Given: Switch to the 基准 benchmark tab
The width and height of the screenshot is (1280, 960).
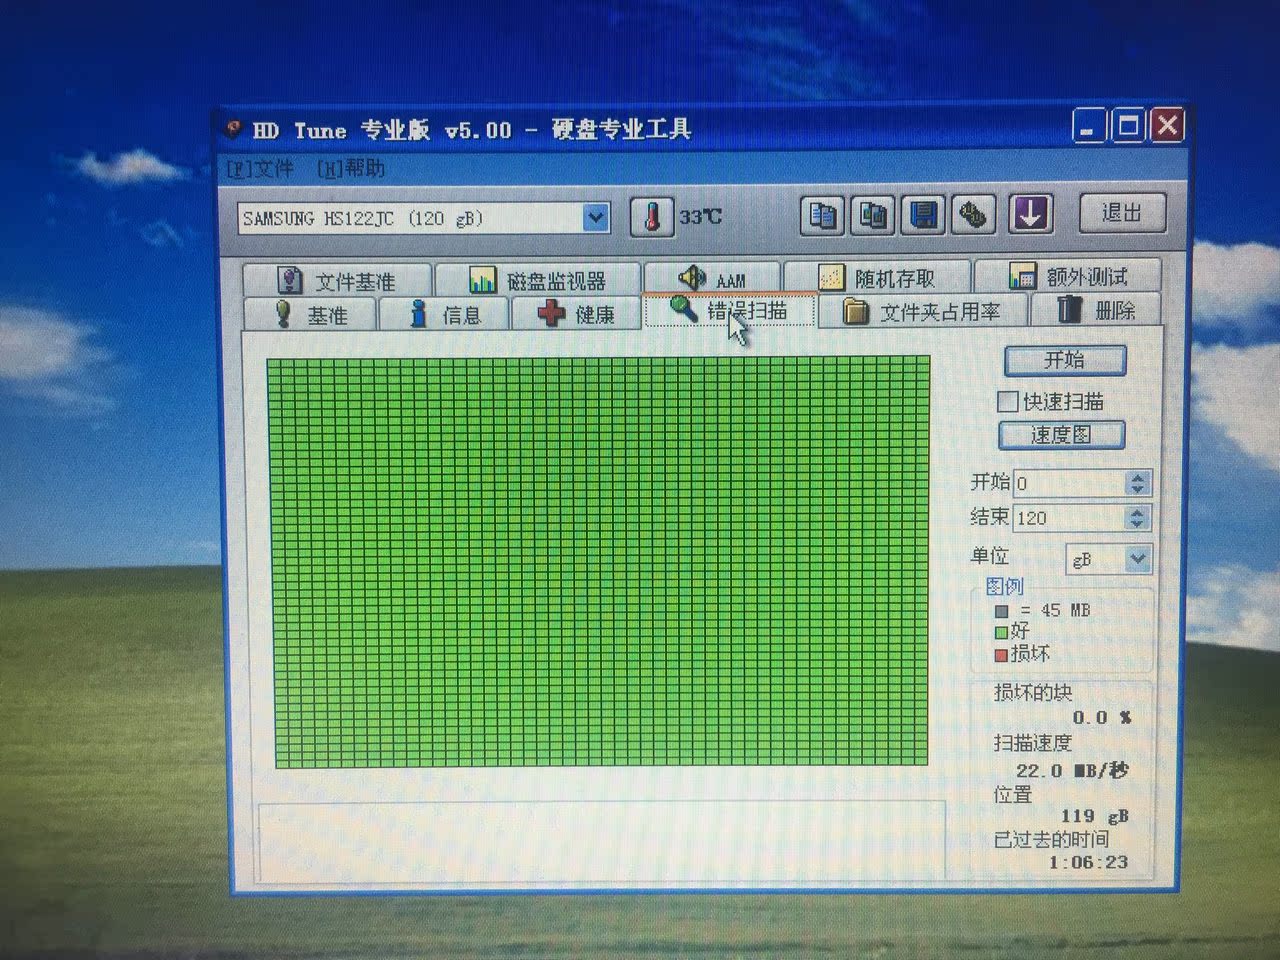Looking at the screenshot, I should 309,315.
